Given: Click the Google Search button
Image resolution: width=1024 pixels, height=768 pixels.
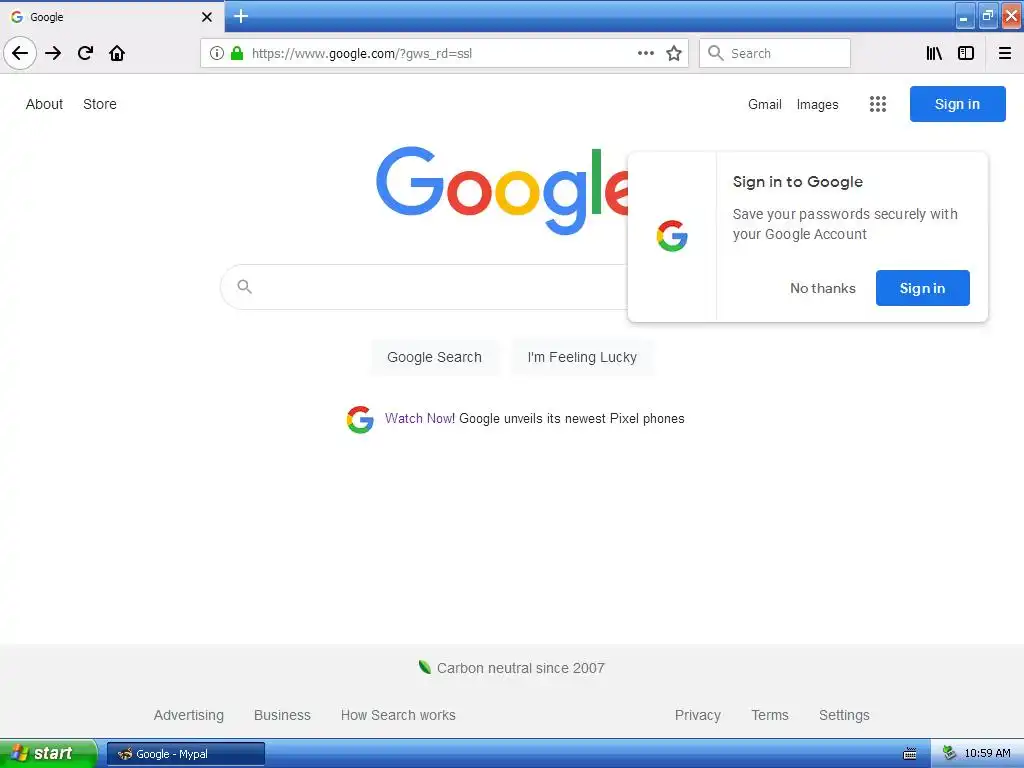Looking at the screenshot, I should coord(434,357).
